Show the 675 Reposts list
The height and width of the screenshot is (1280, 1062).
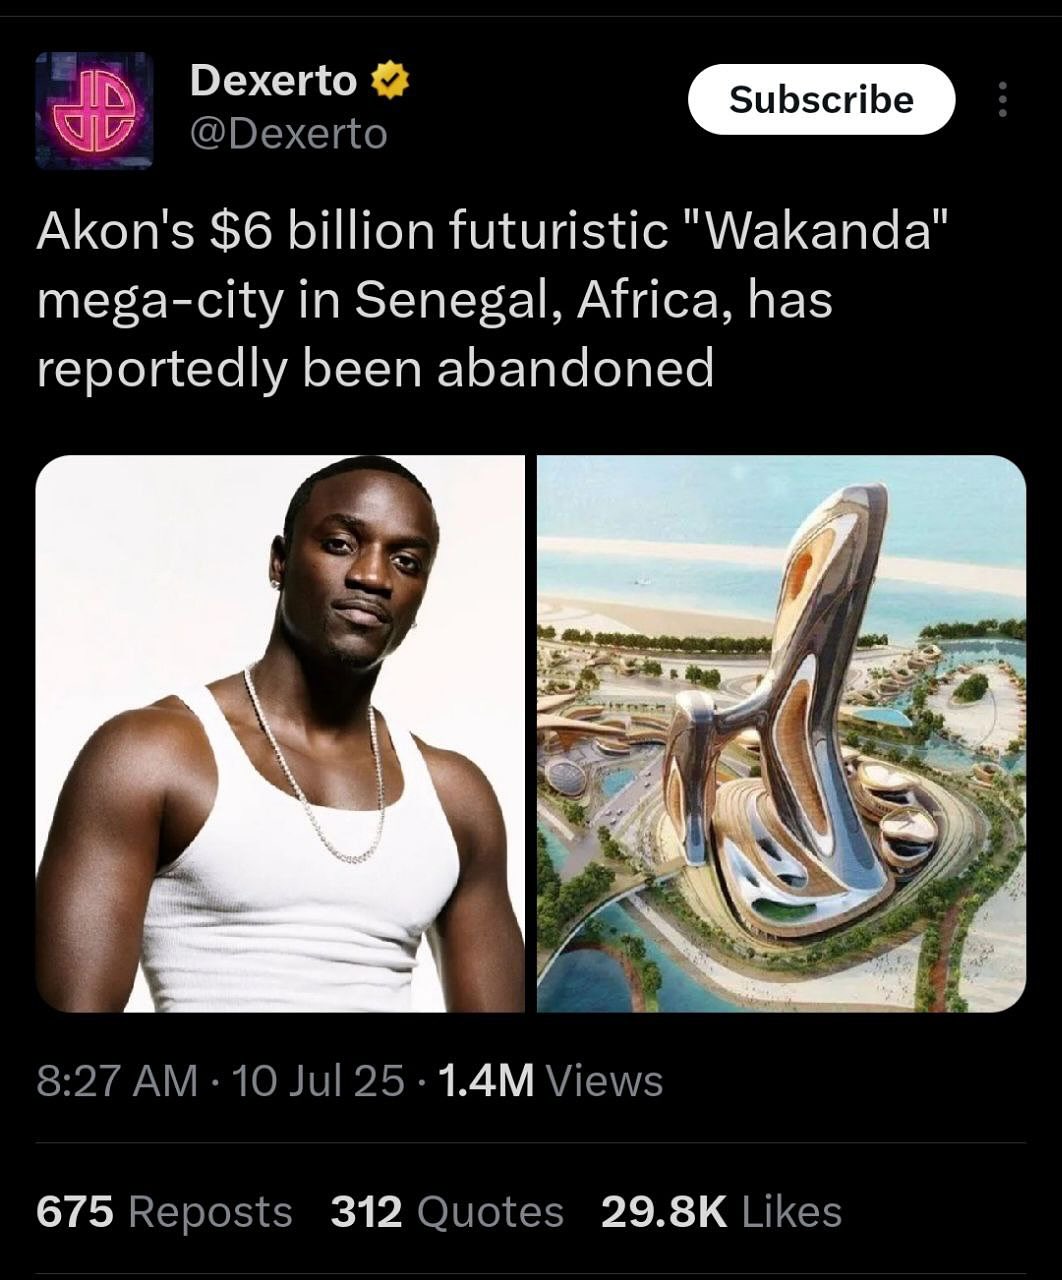pos(164,1212)
